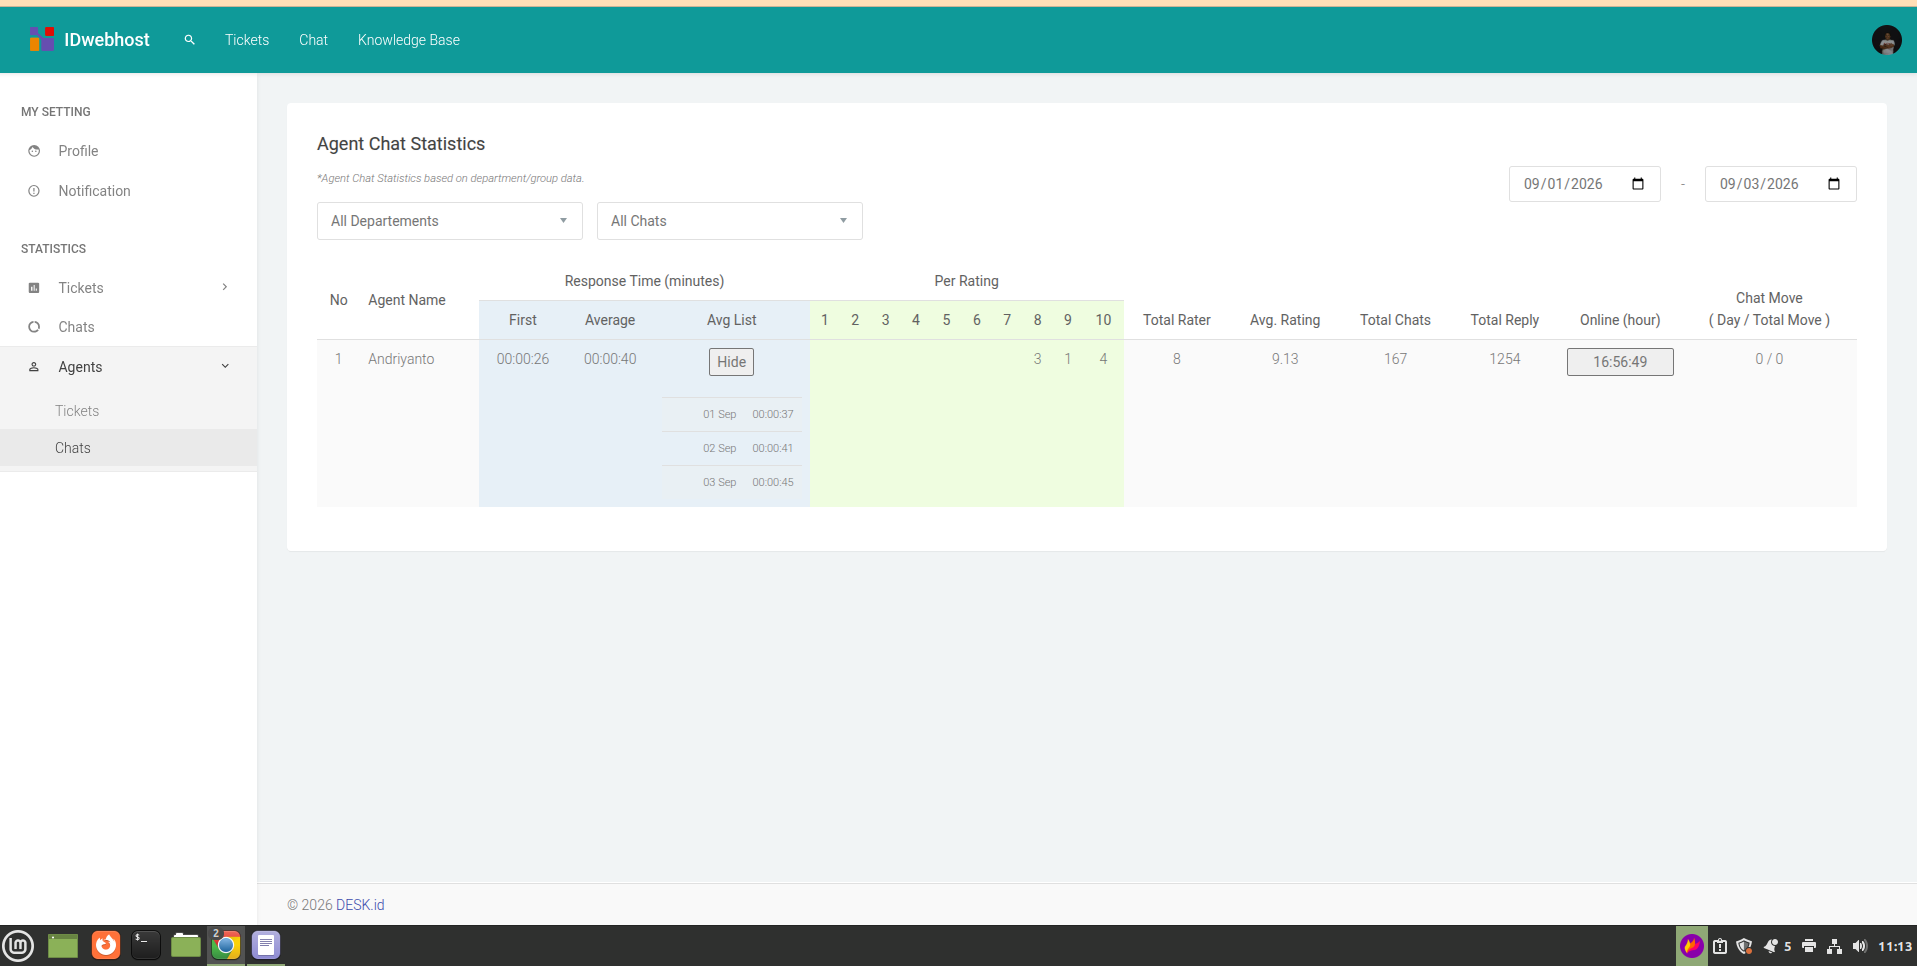The width and height of the screenshot is (1917, 966).
Task: Click the volume icon in system tray
Action: click(1859, 946)
